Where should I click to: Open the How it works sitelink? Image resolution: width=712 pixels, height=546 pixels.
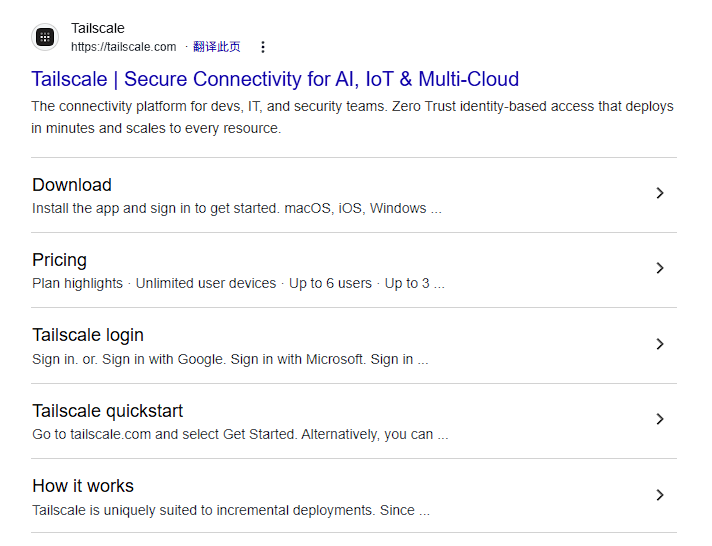[83, 486]
